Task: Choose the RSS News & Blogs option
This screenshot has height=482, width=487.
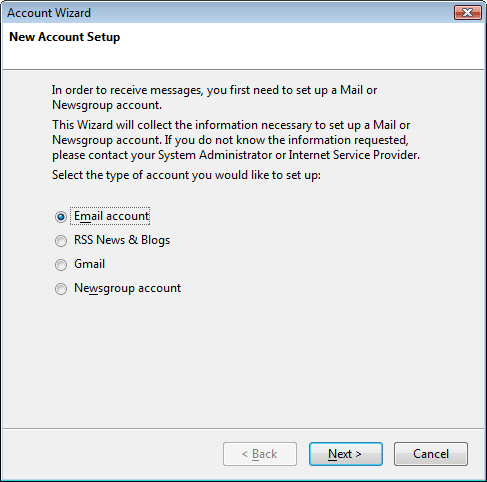Action: [x=61, y=241]
